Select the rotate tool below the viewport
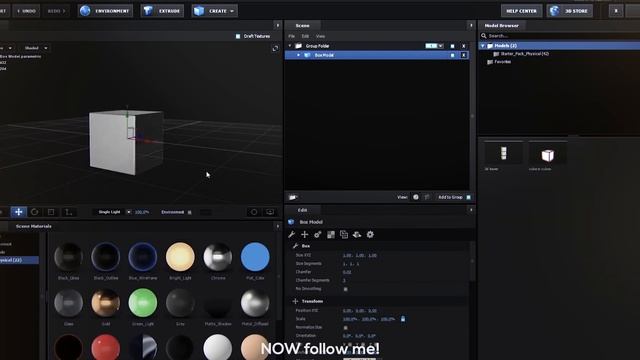 [x=35, y=212]
